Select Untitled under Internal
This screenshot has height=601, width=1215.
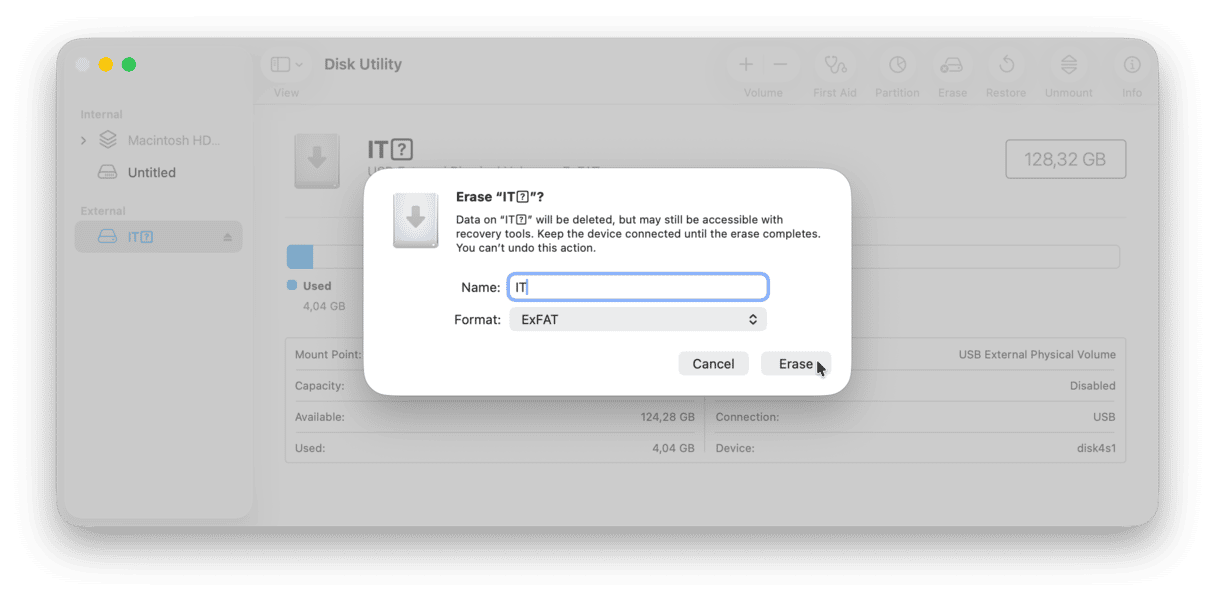coord(150,172)
